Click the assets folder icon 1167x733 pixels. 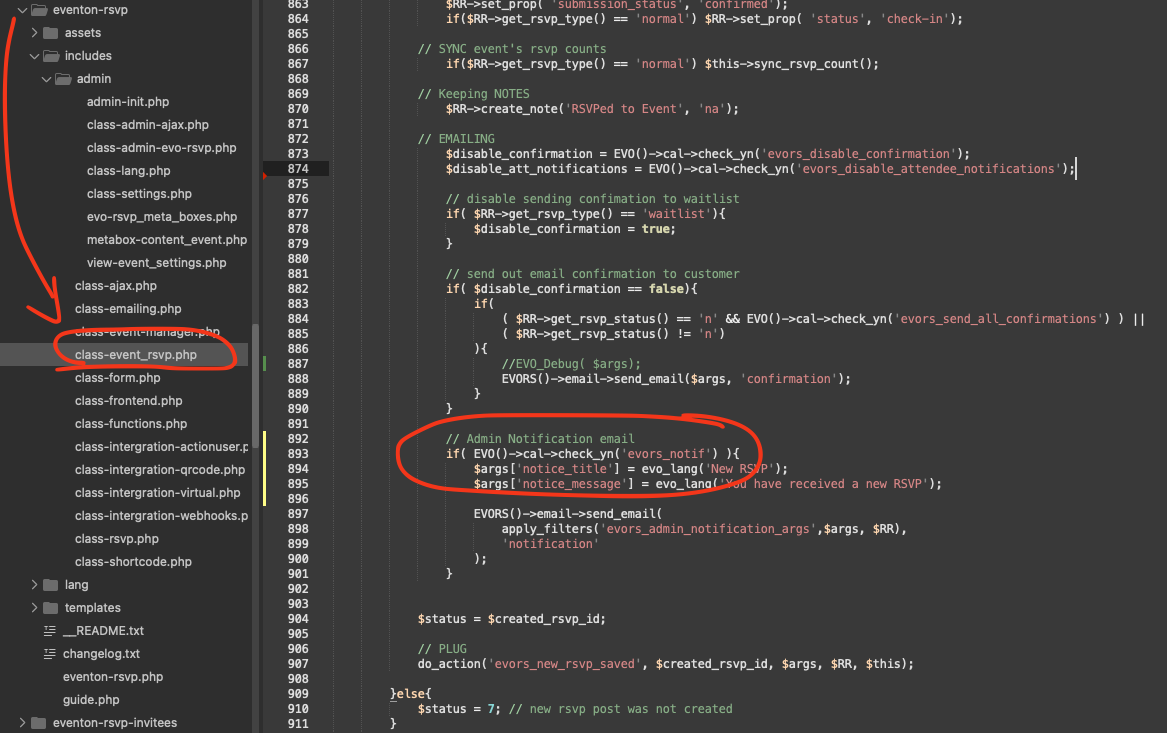point(51,33)
